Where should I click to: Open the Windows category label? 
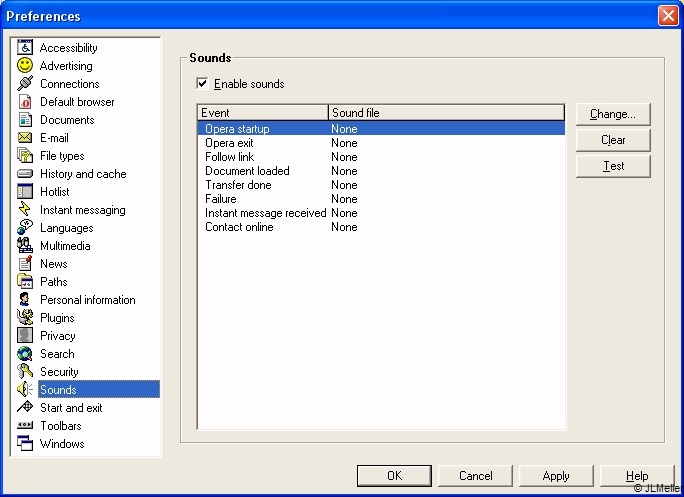[62, 443]
